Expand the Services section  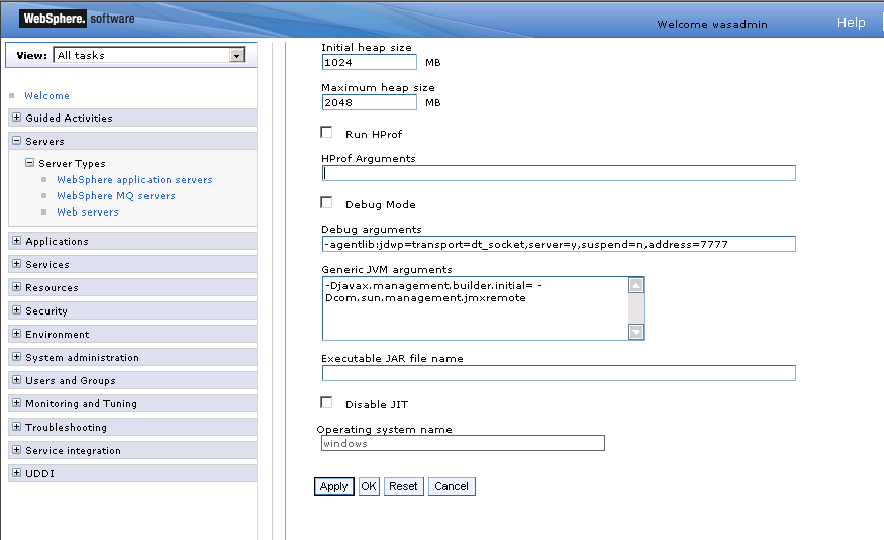[16, 264]
